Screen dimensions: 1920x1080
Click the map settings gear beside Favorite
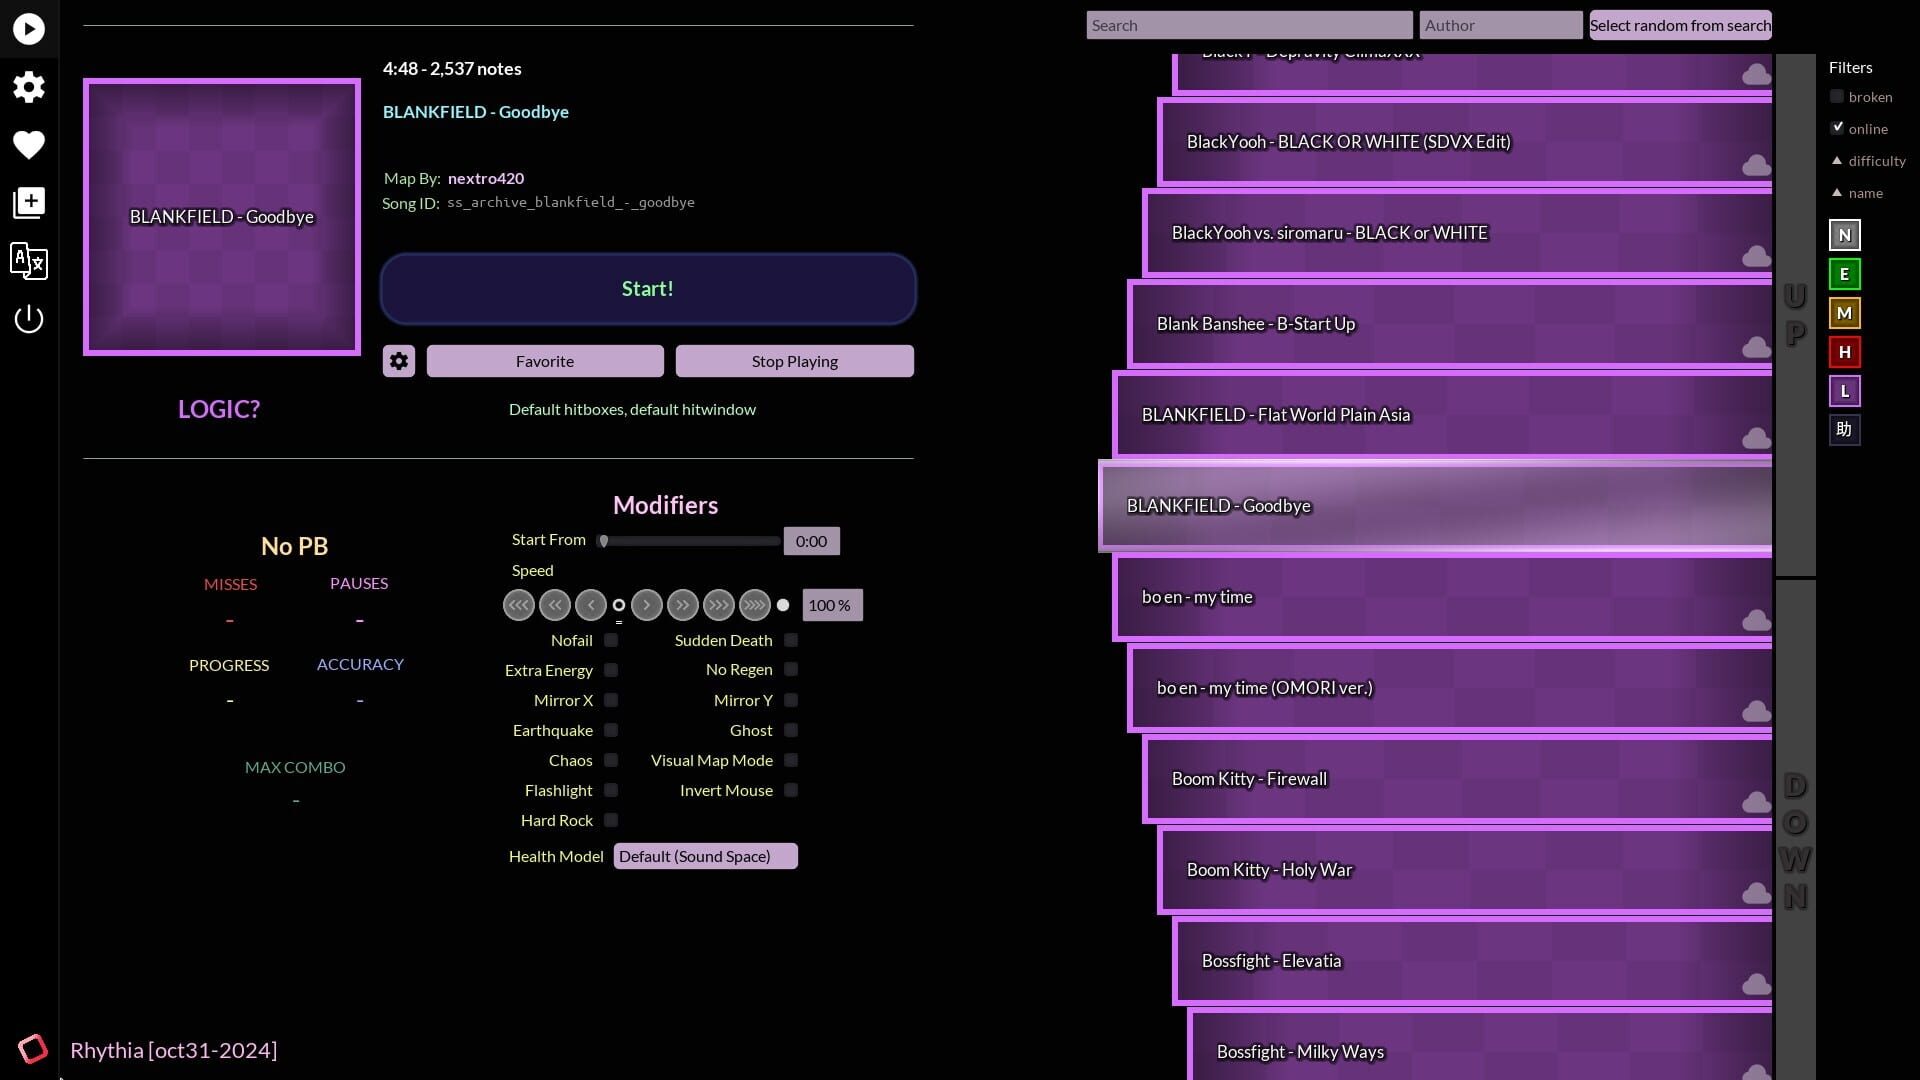point(398,361)
